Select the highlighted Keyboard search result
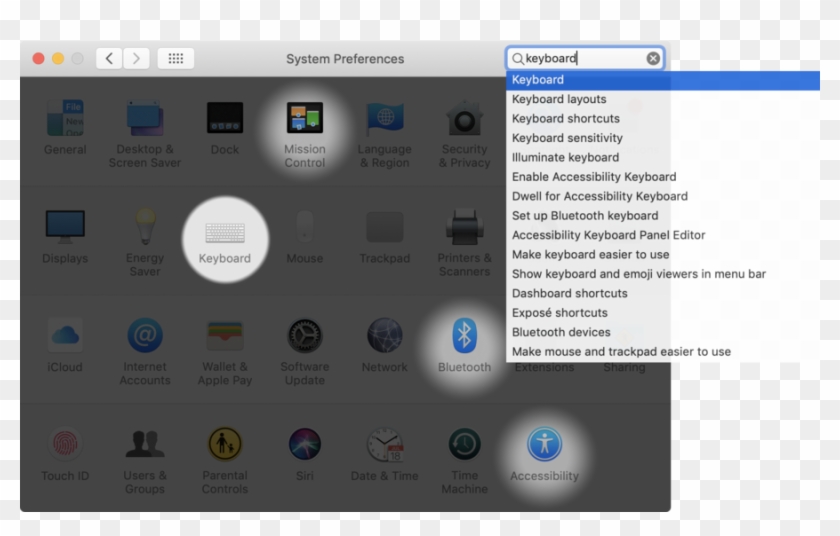Screen dimensions: 840x536 [663, 80]
